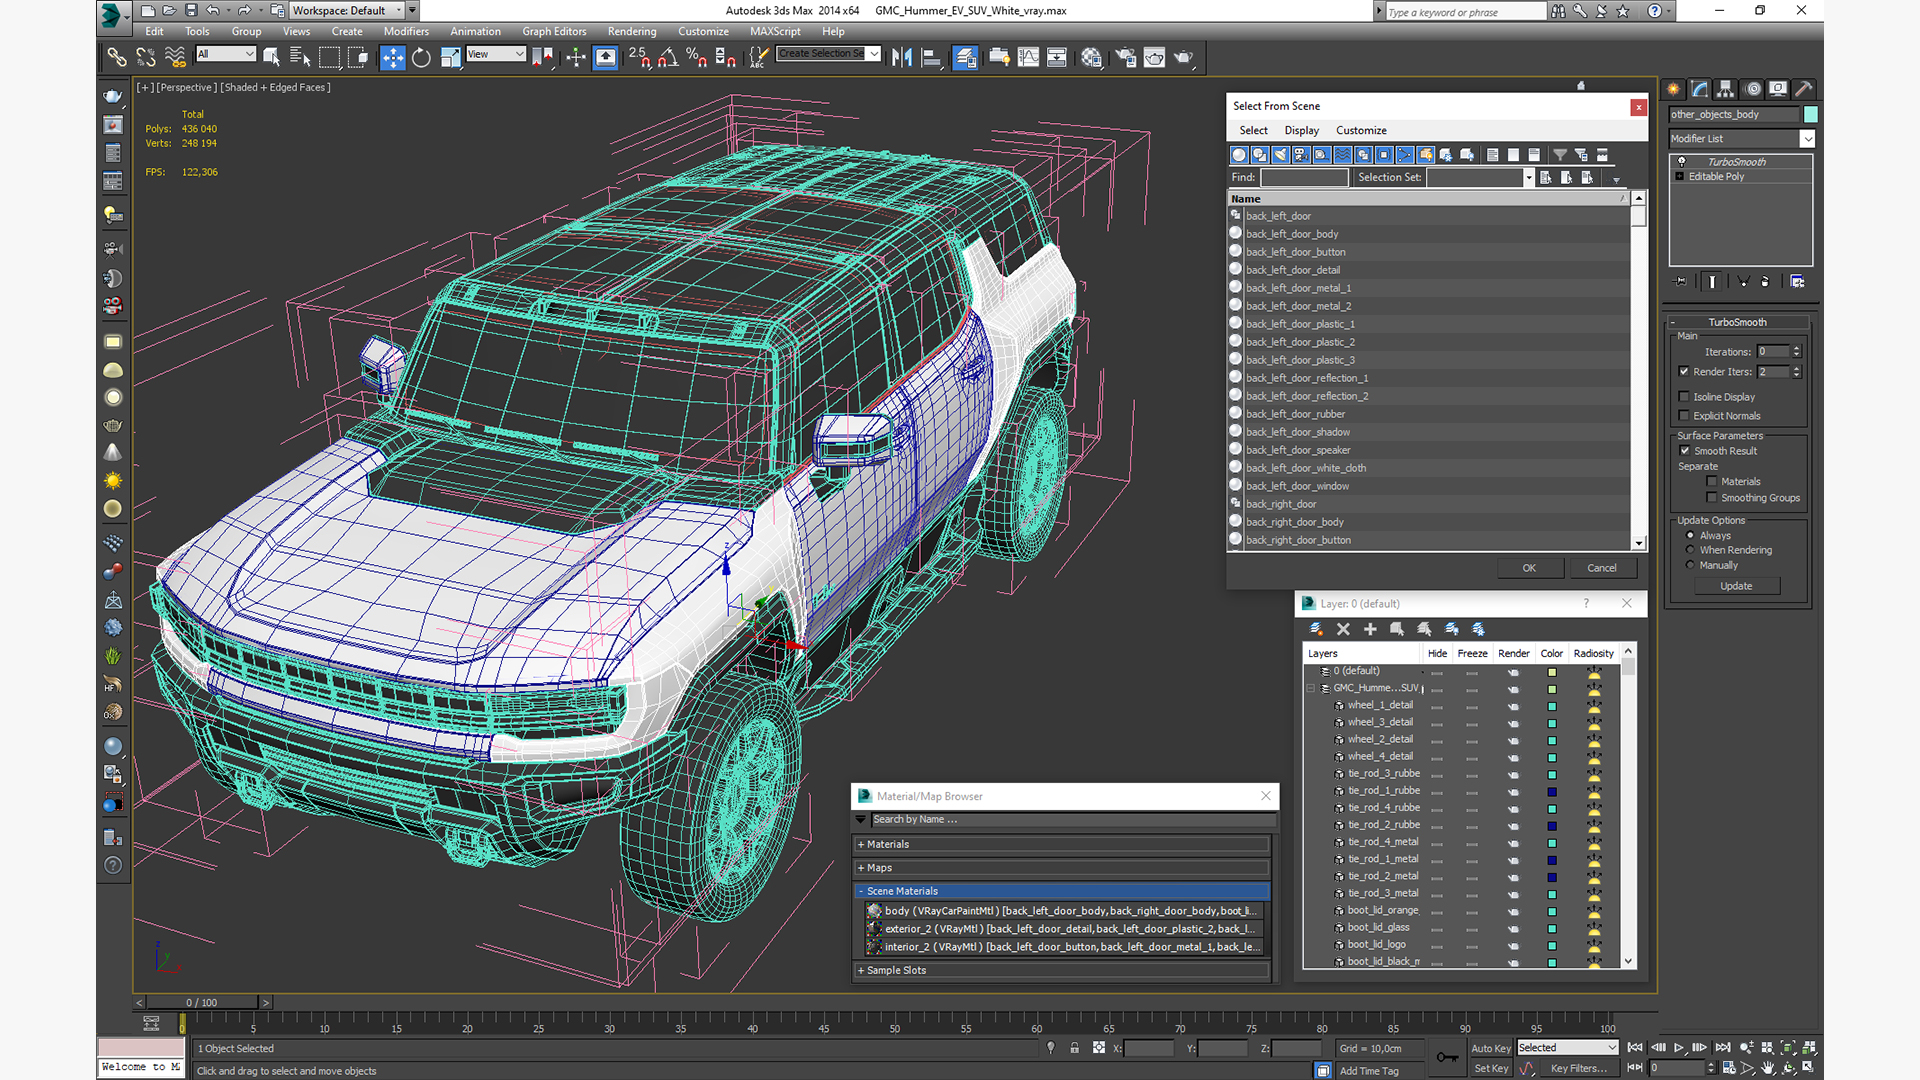Open Material Editor icon in toolbar
1920x1080 pixels.
[1091, 57]
